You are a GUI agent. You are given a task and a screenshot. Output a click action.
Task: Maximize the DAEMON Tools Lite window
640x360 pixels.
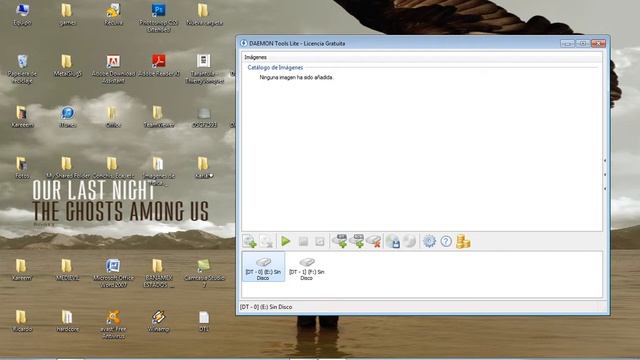tap(583, 43)
